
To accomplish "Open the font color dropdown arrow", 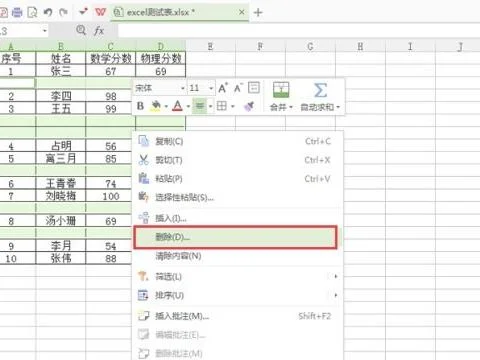I will 188,107.
